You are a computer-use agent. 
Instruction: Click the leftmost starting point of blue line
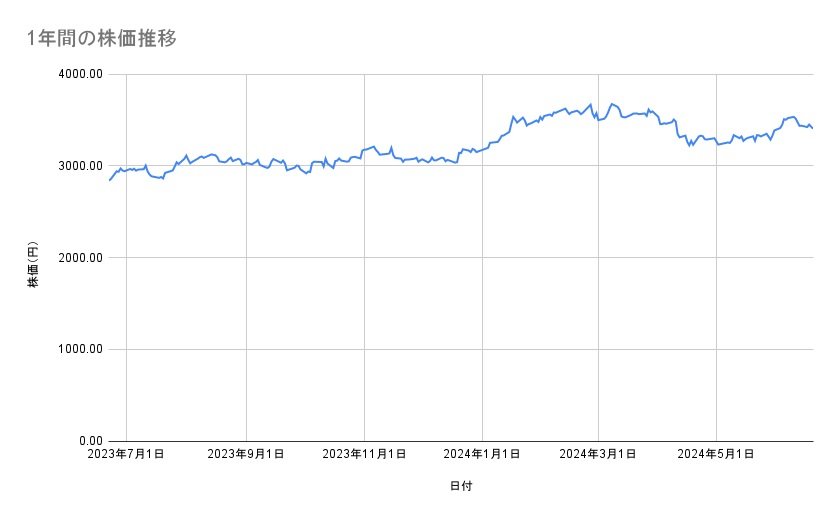(109, 180)
